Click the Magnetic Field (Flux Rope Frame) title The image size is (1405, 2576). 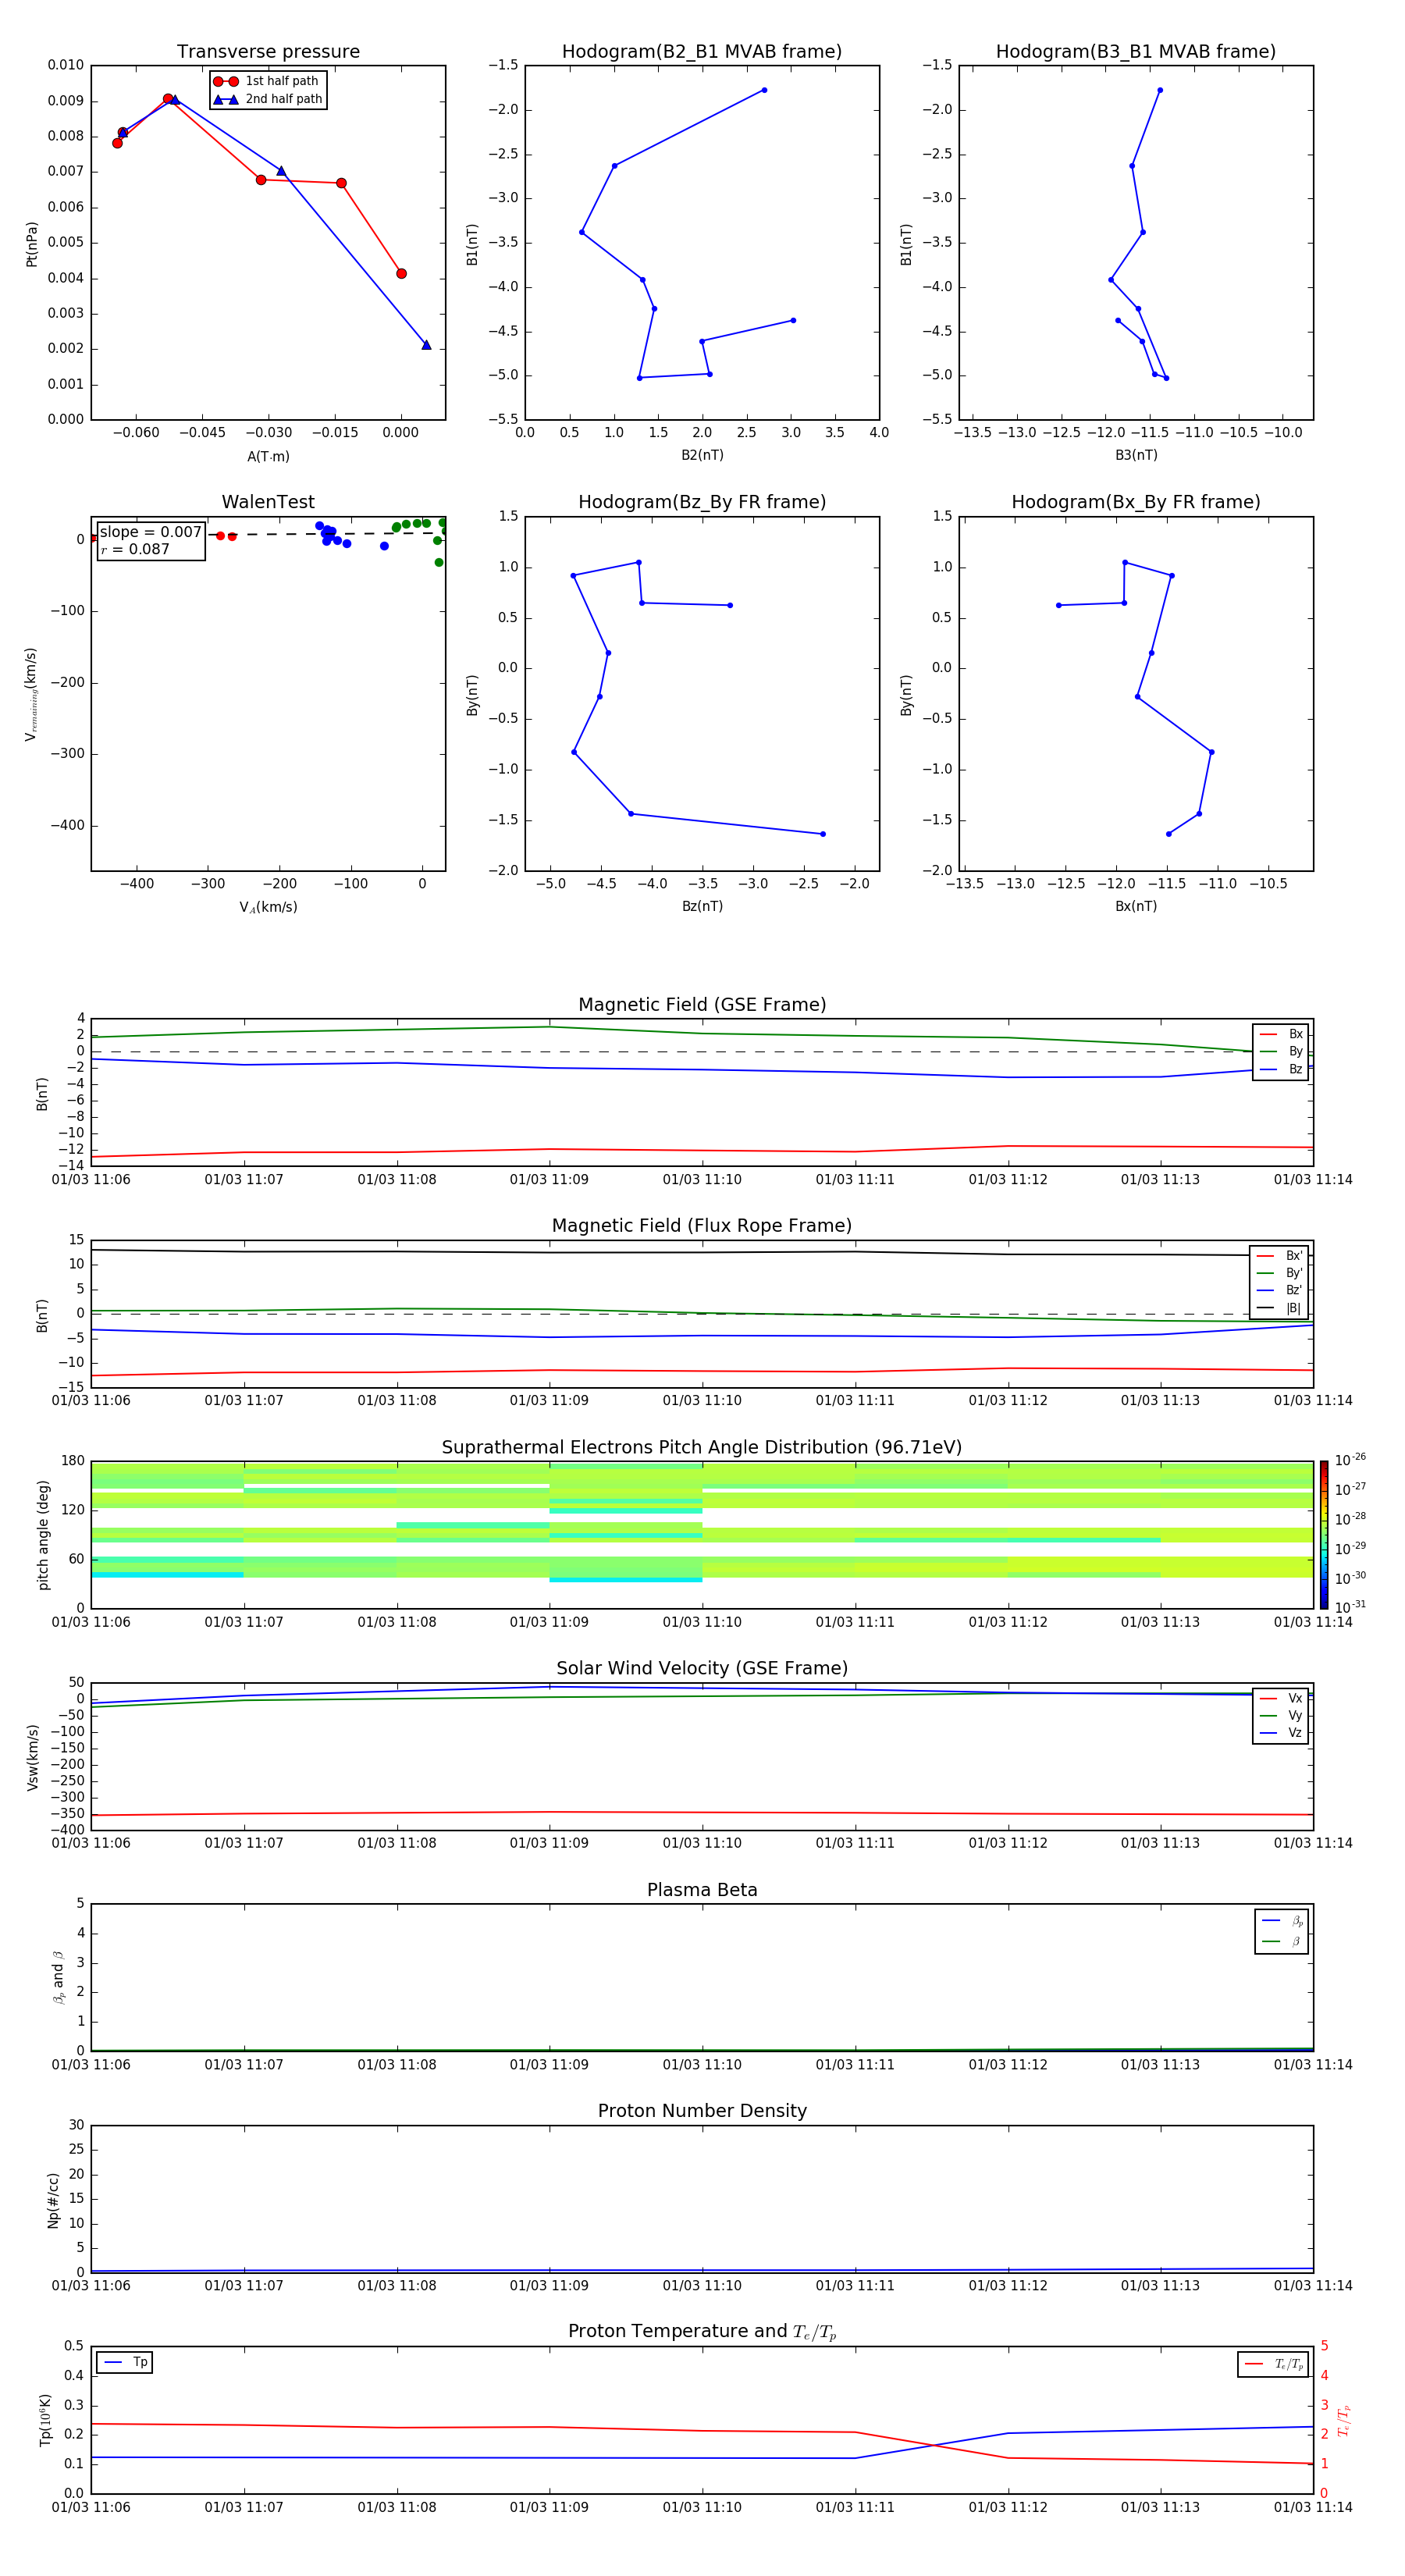point(702,1226)
